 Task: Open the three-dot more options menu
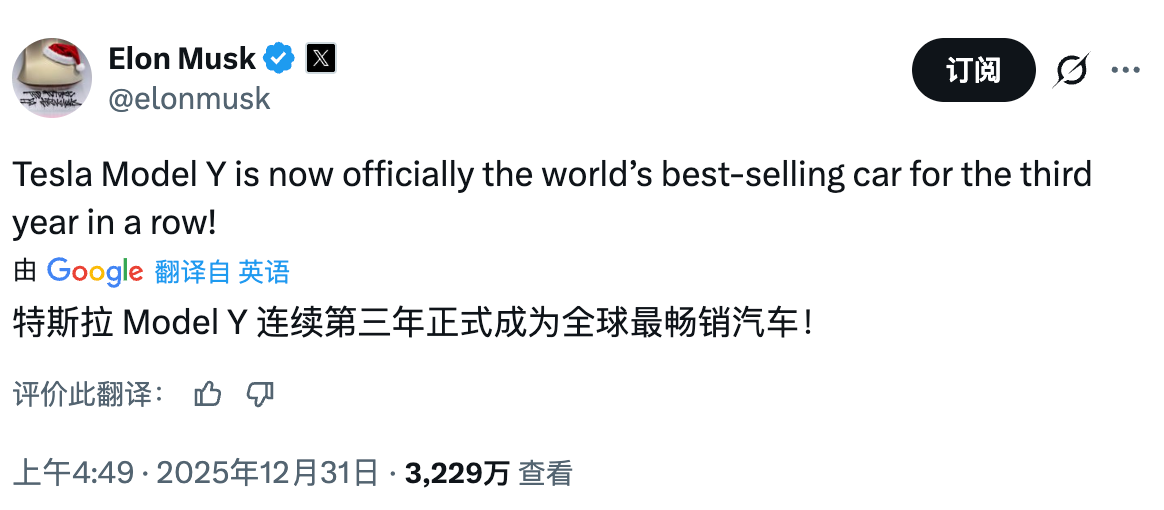[1126, 70]
